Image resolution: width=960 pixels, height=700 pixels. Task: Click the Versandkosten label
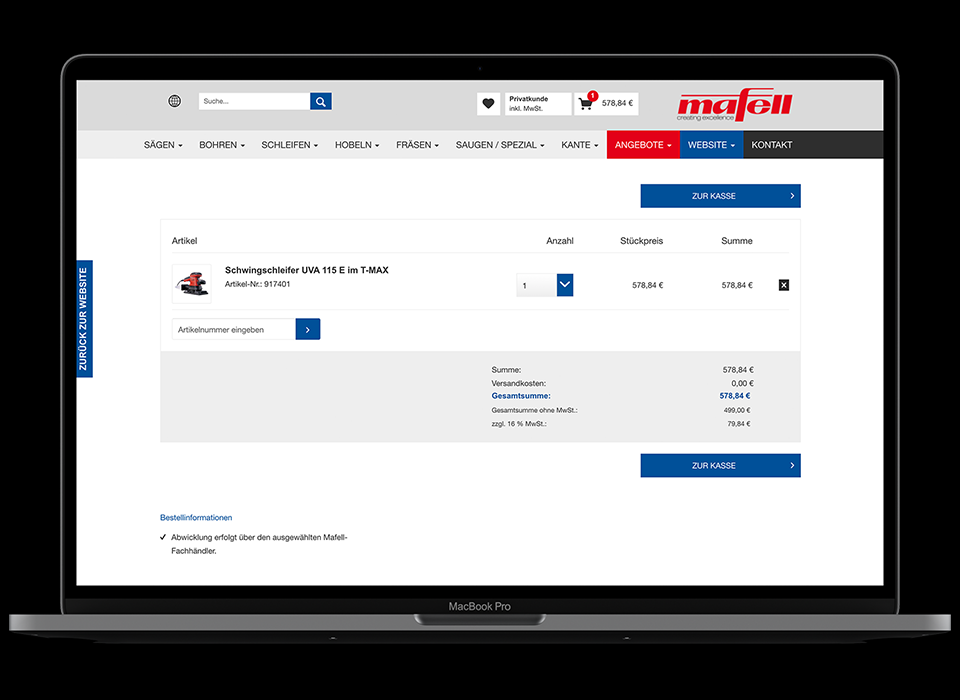click(519, 383)
